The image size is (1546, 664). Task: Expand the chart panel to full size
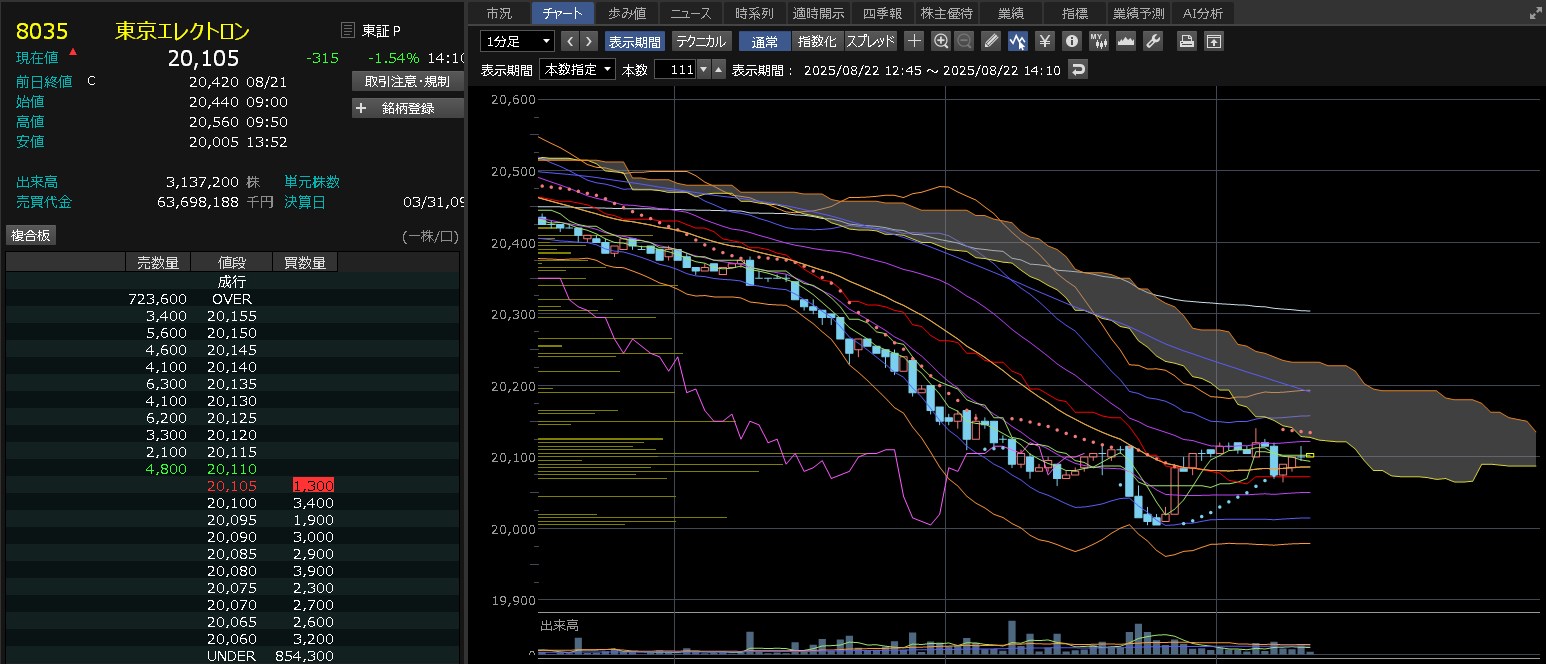[x=1535, y=13]
